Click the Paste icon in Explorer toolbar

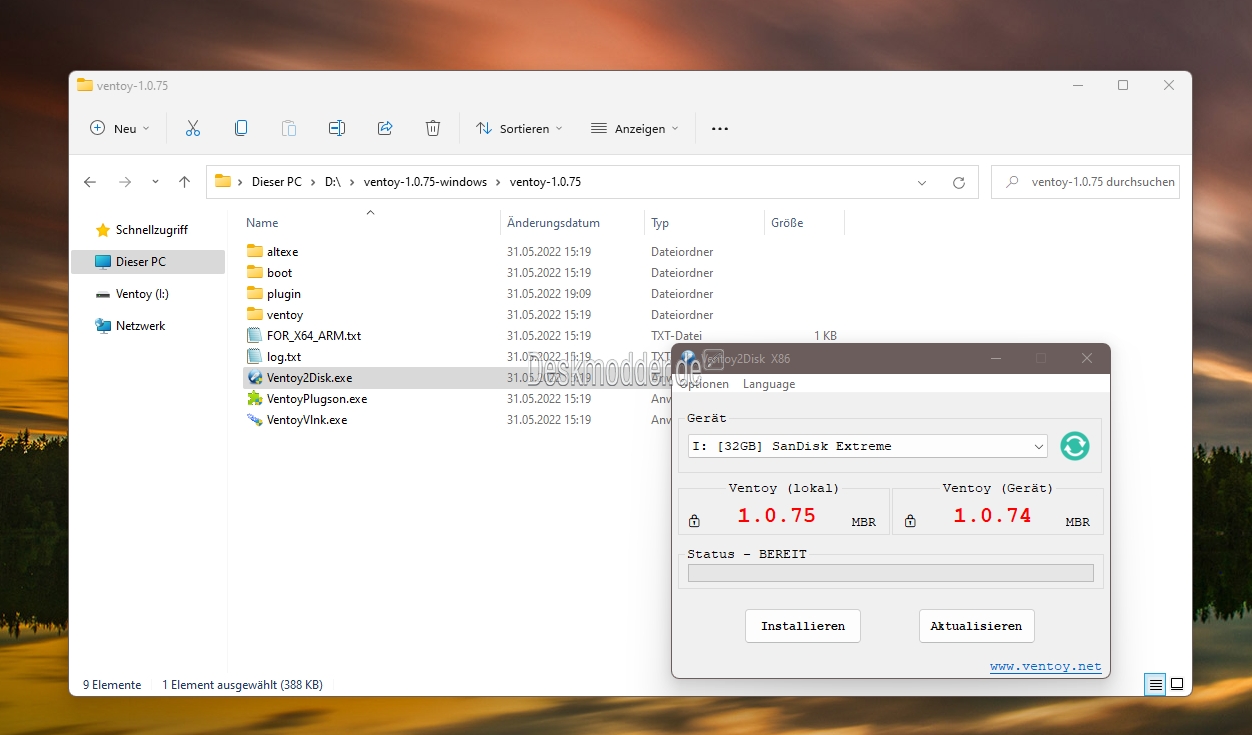[289, 128]
